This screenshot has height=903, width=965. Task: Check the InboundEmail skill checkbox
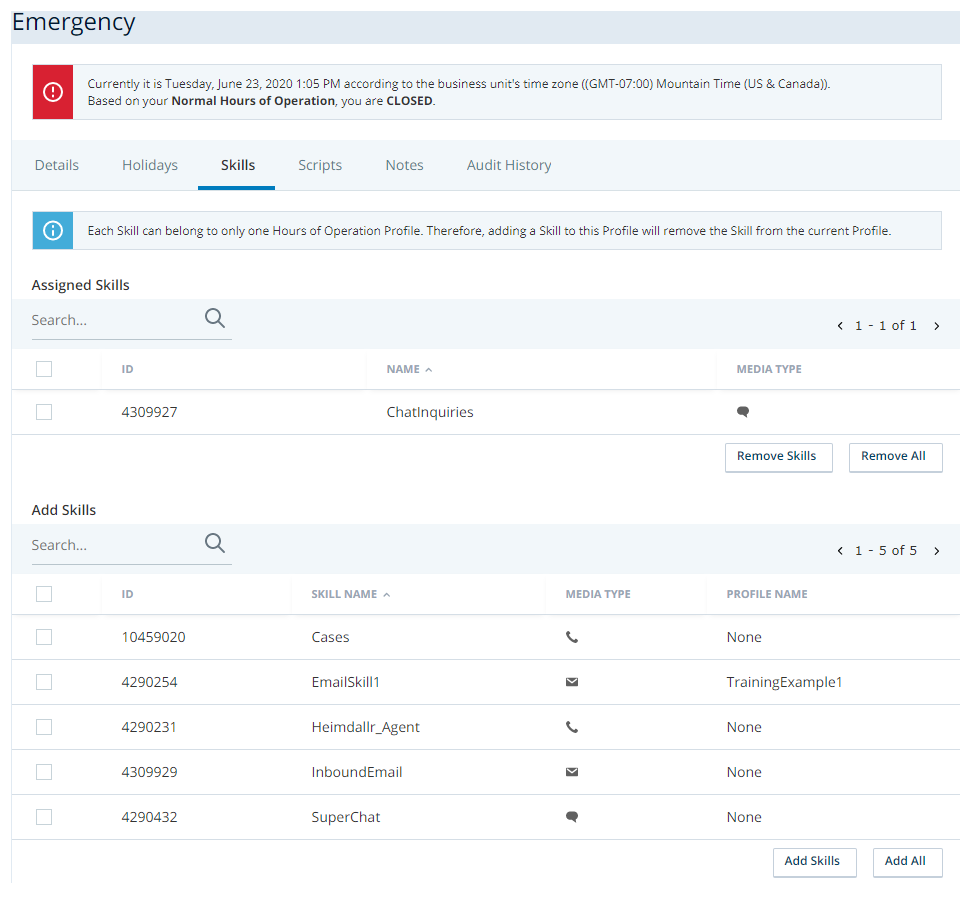click(44, 772)
